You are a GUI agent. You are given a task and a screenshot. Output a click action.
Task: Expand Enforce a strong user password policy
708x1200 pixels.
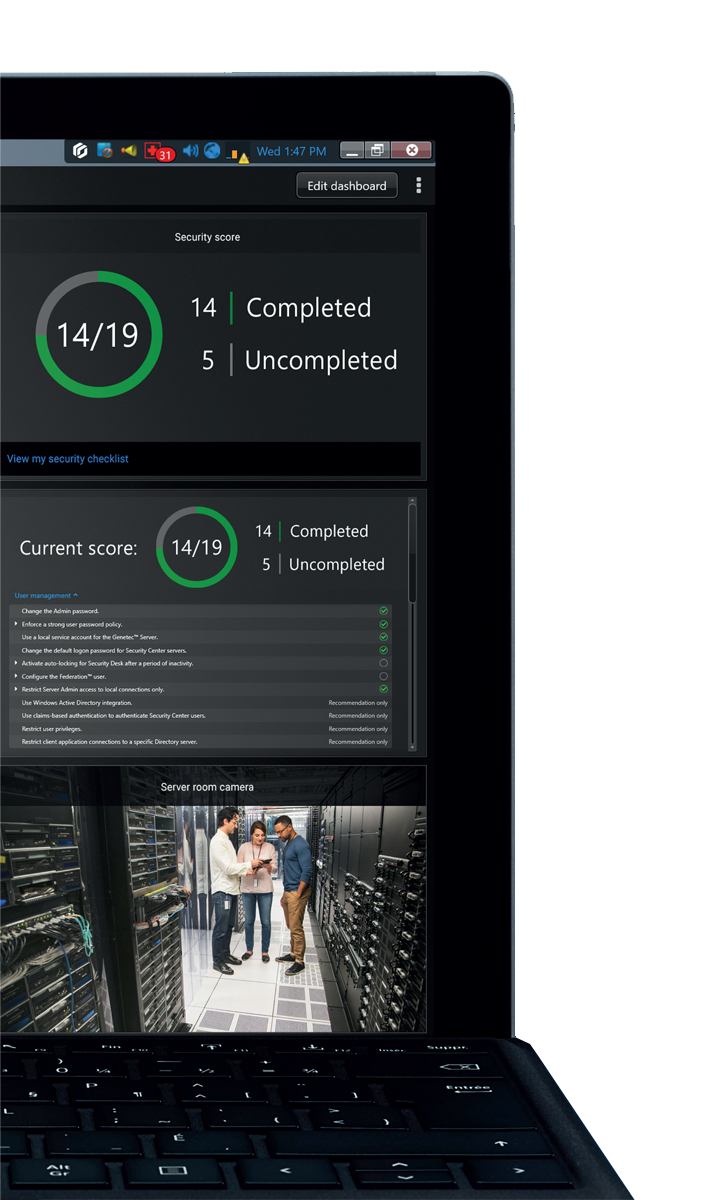pos(16,624)
